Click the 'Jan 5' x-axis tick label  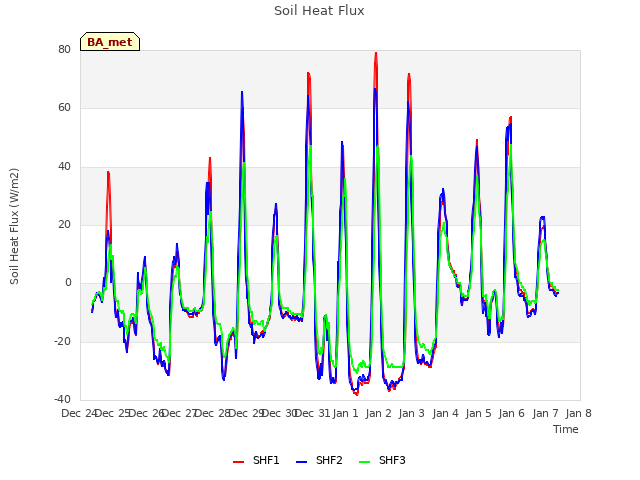[x=479, y=413]
